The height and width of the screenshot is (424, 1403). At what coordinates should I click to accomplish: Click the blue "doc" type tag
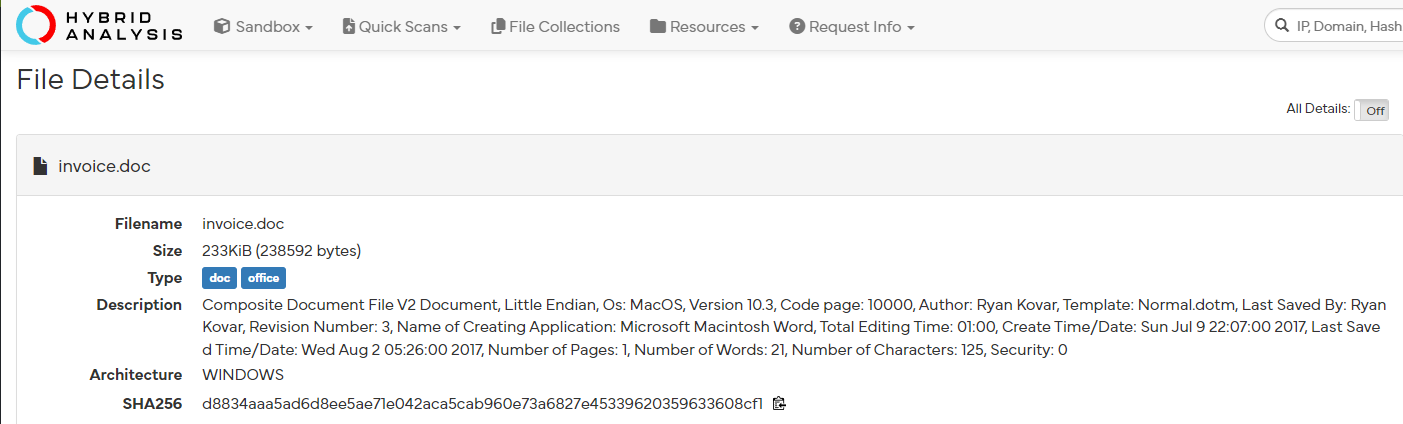(x=219, y=278)
